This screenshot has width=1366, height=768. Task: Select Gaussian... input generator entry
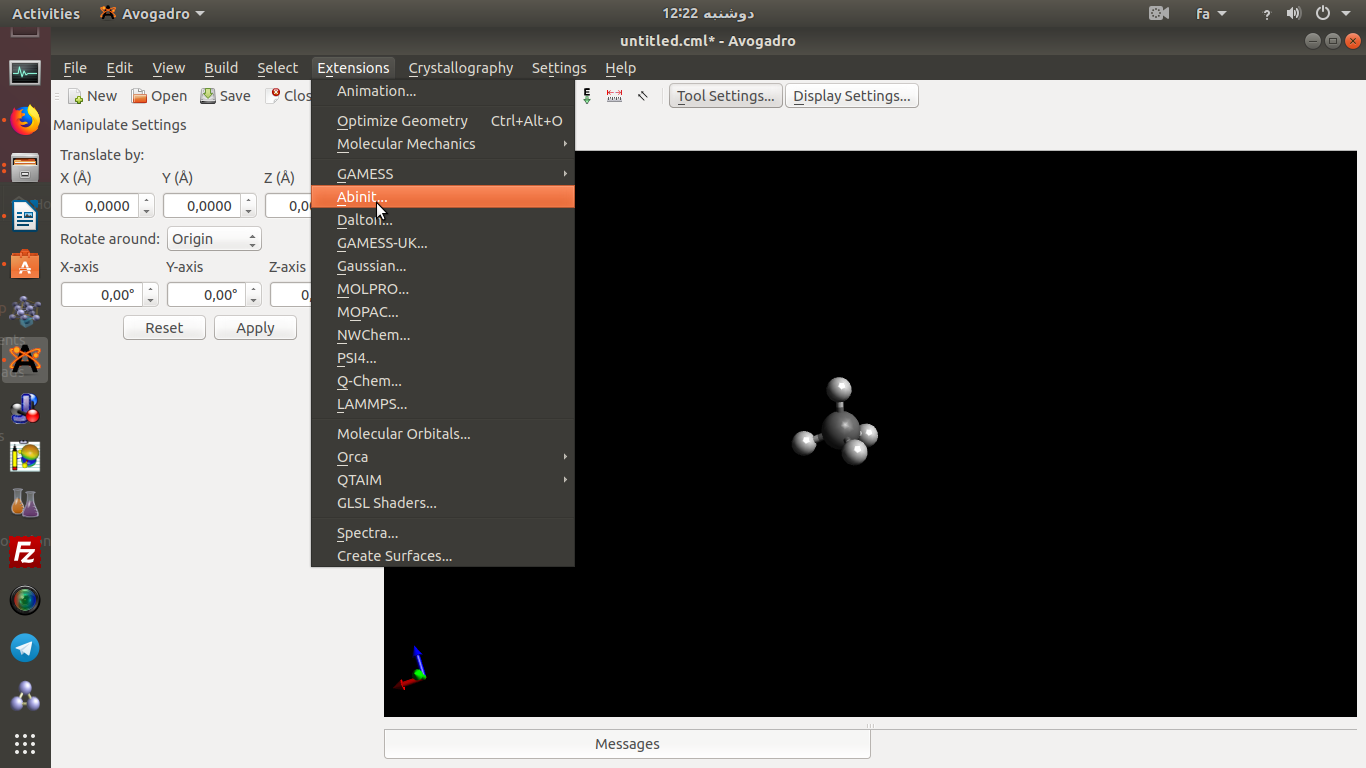click(443, 266)
